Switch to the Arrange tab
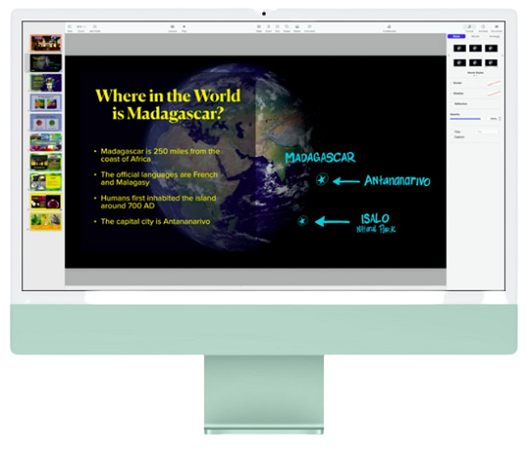The width and height of the screenshot is (530, 450). (x=494, y=36)
